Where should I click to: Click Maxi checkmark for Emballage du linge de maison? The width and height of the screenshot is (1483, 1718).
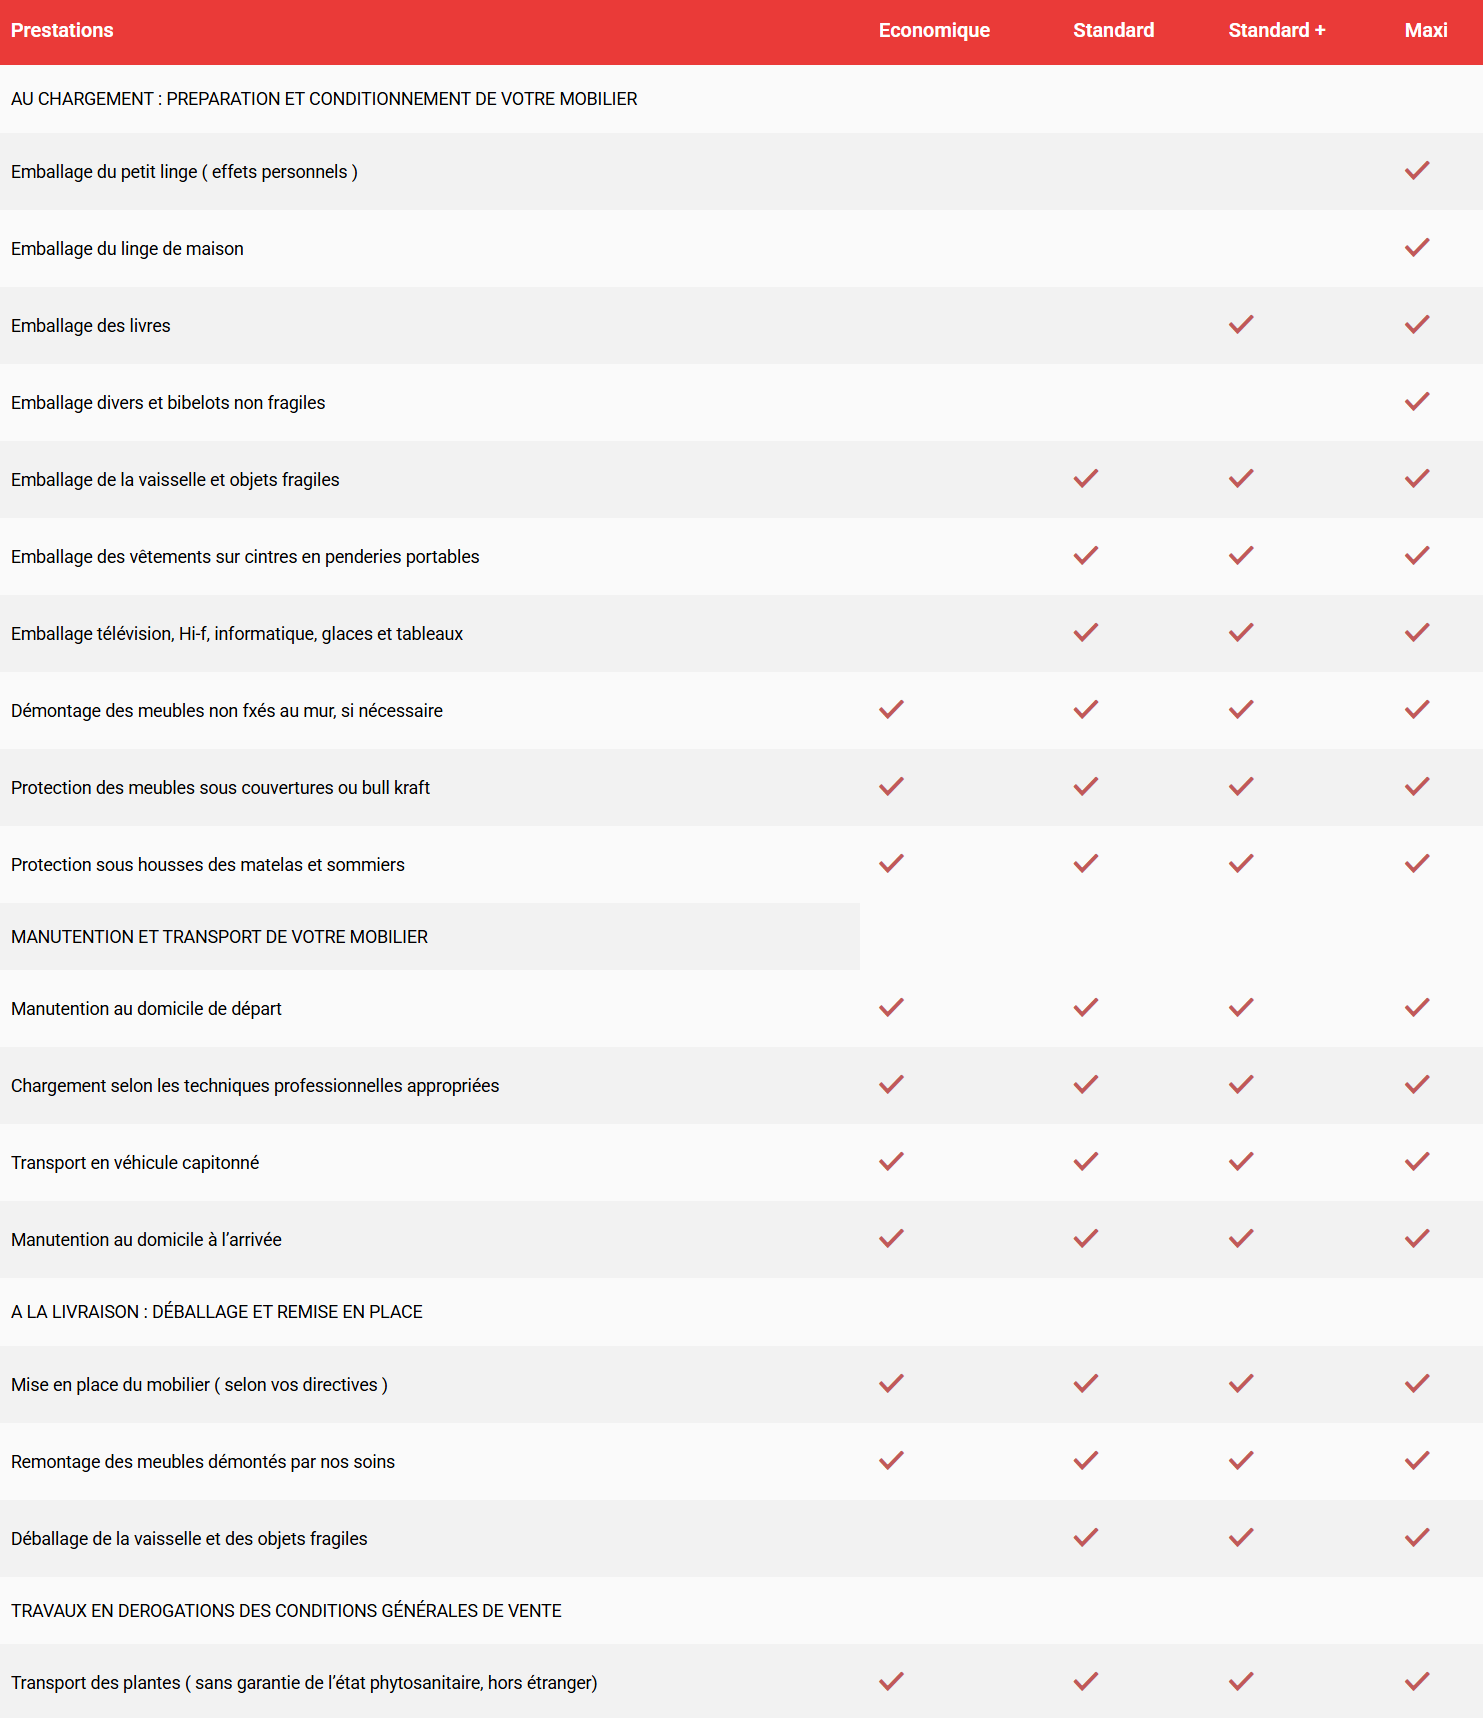tap(1417, 248)
